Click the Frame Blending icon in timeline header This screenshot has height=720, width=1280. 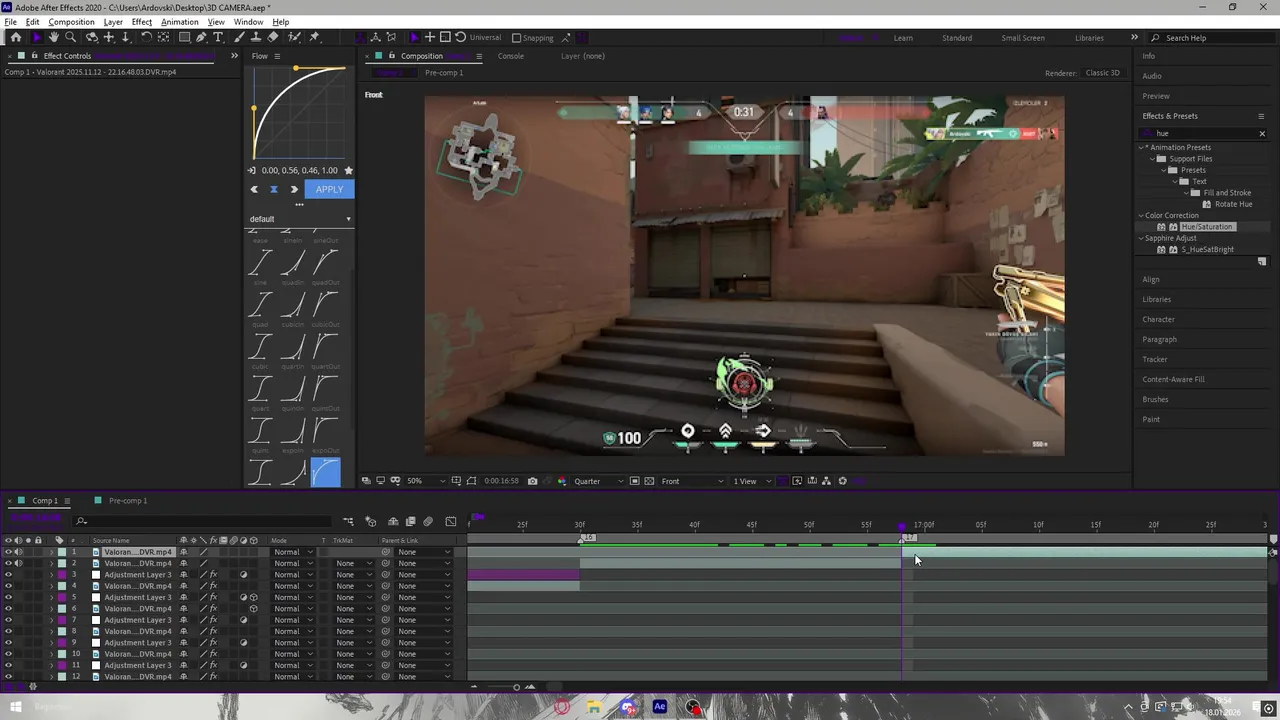point(410,521)
